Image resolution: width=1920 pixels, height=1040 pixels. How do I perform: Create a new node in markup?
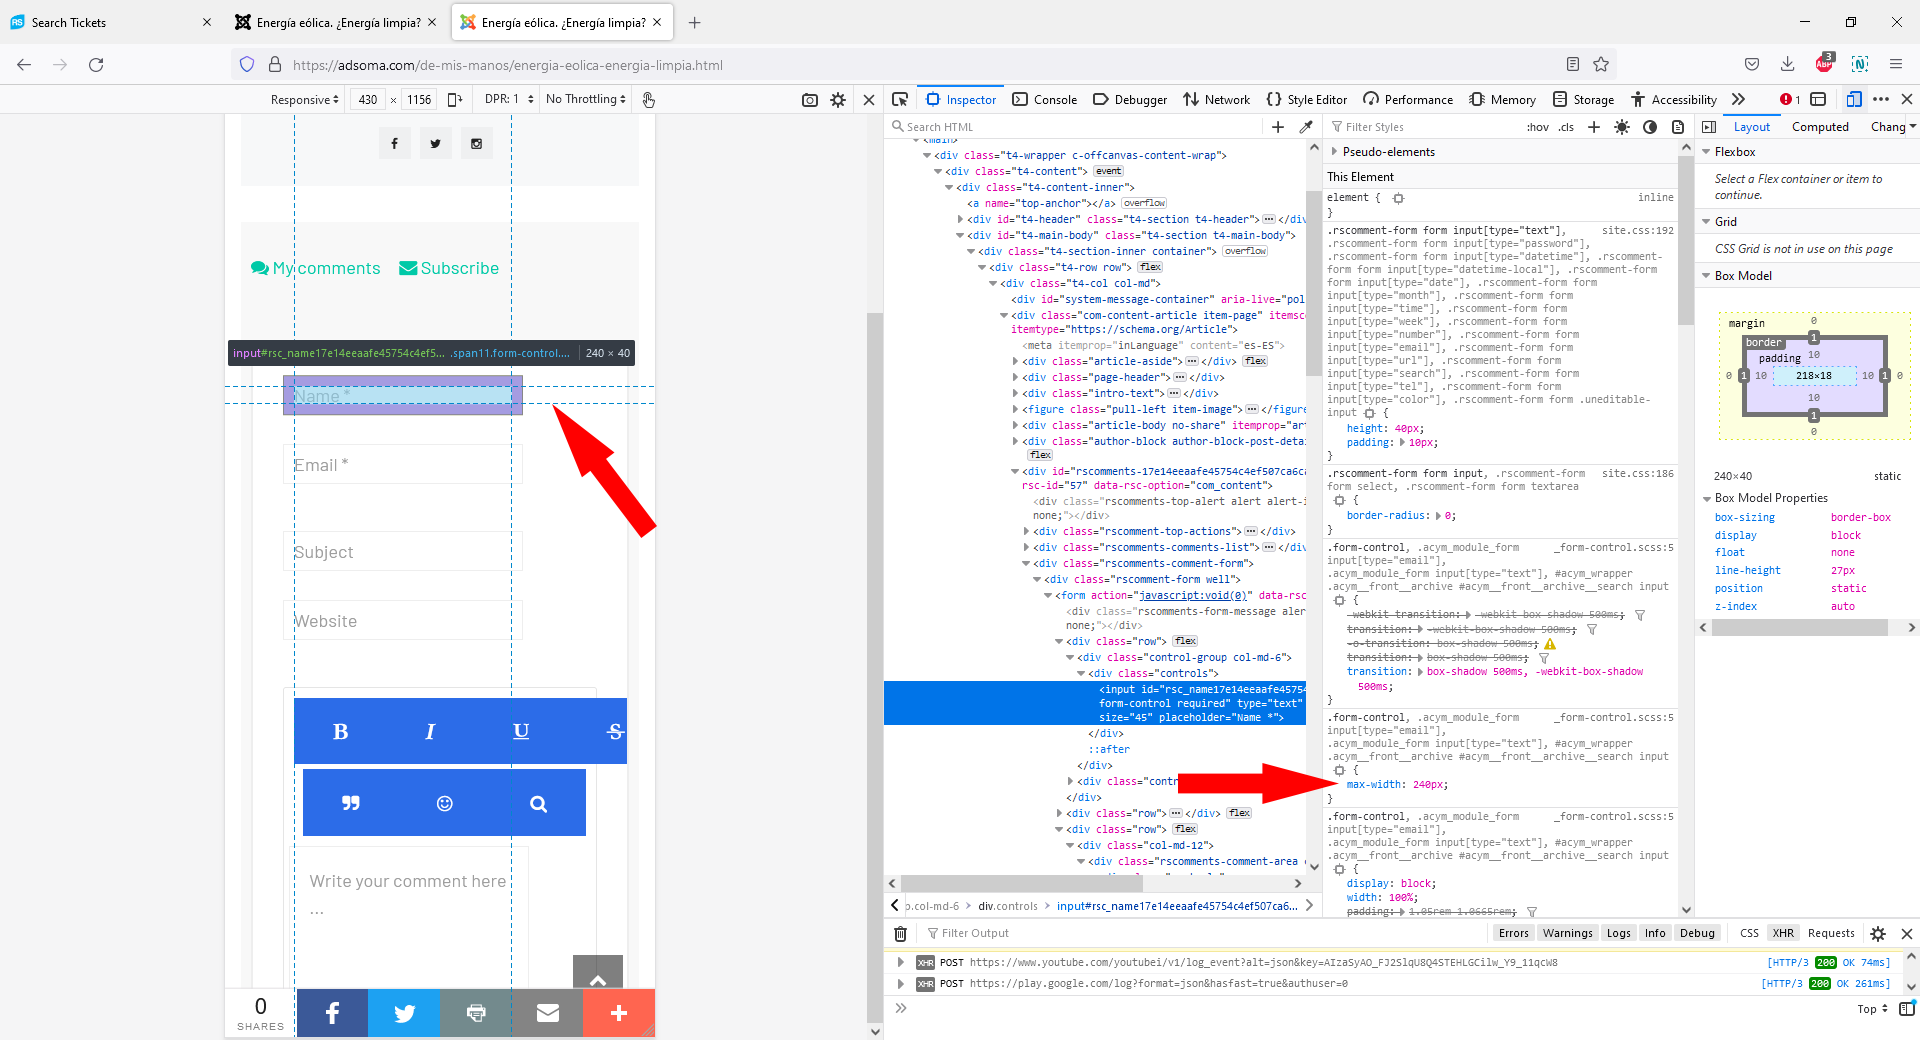(x=1278, y=127)
